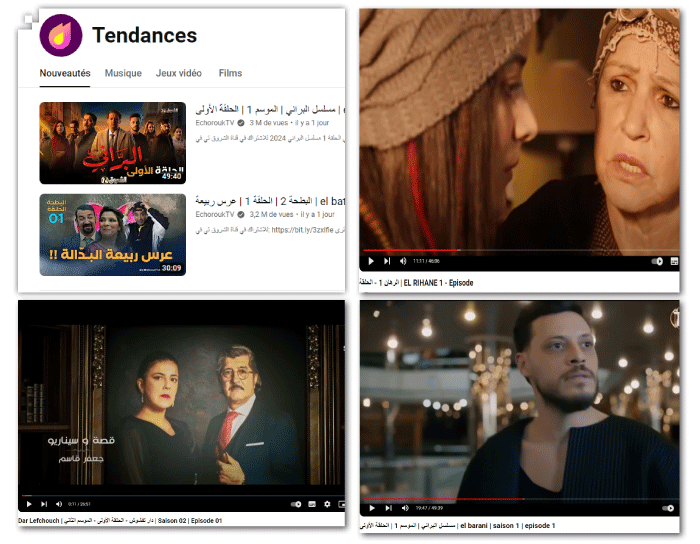Image resolution: width=700 pixels, height=544 pixels.
Task: Click the Tendances flame logo icon
Action: [x=61, y=35]
